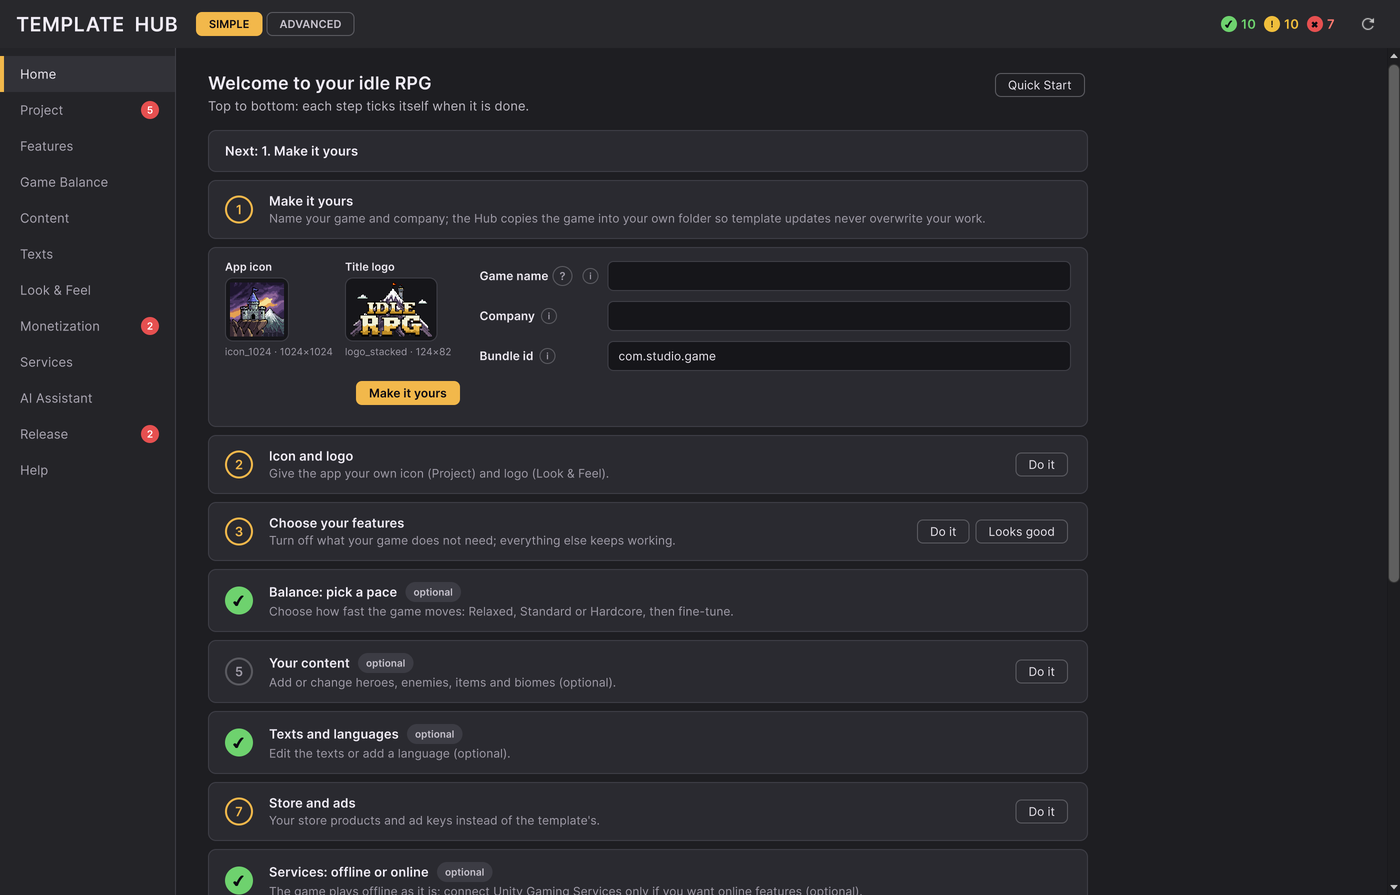Click the App icon castle thumbnail
The image size is (1400, 895).
click(257, 309)
